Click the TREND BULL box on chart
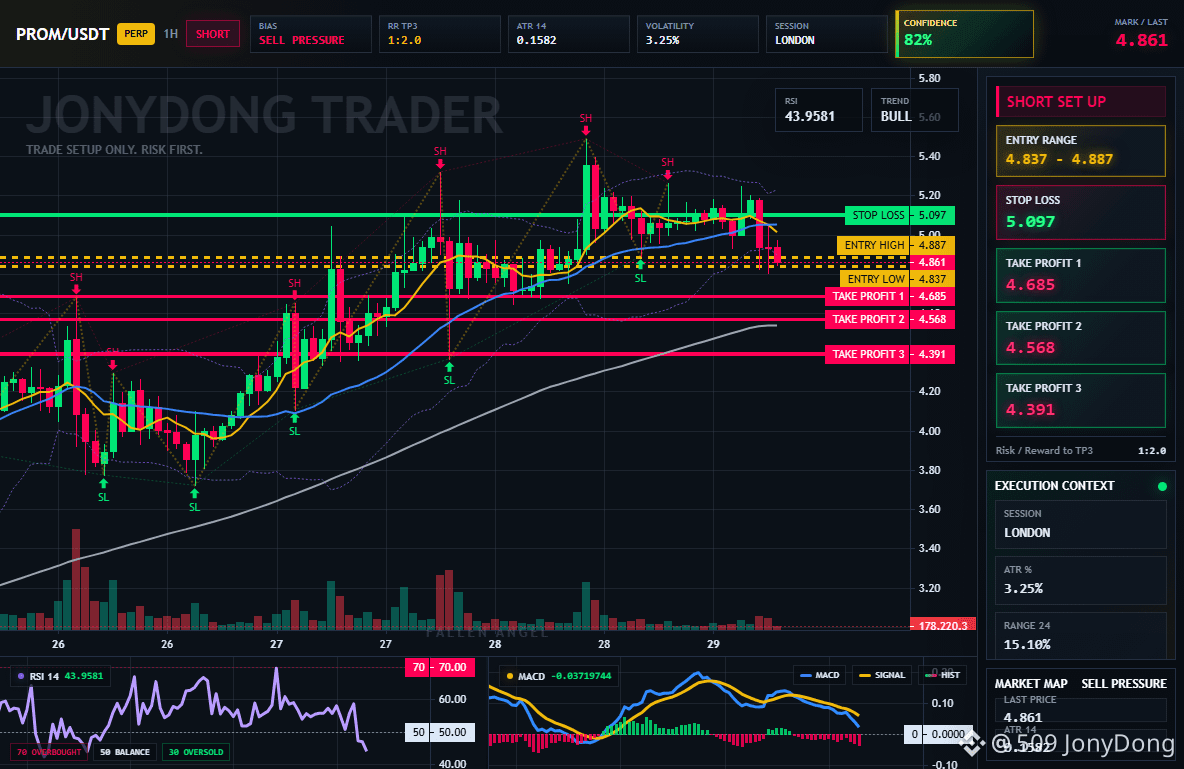This screenshot has height=769, width=1184. (x=914, y=110)
